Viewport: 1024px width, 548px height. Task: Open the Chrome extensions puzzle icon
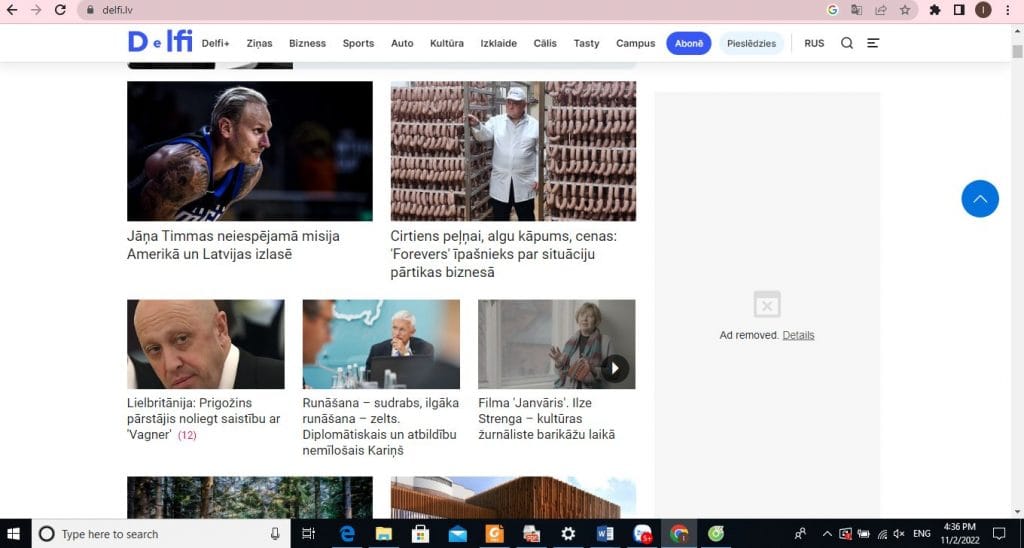pyautogui.click(x=935, y=10)
